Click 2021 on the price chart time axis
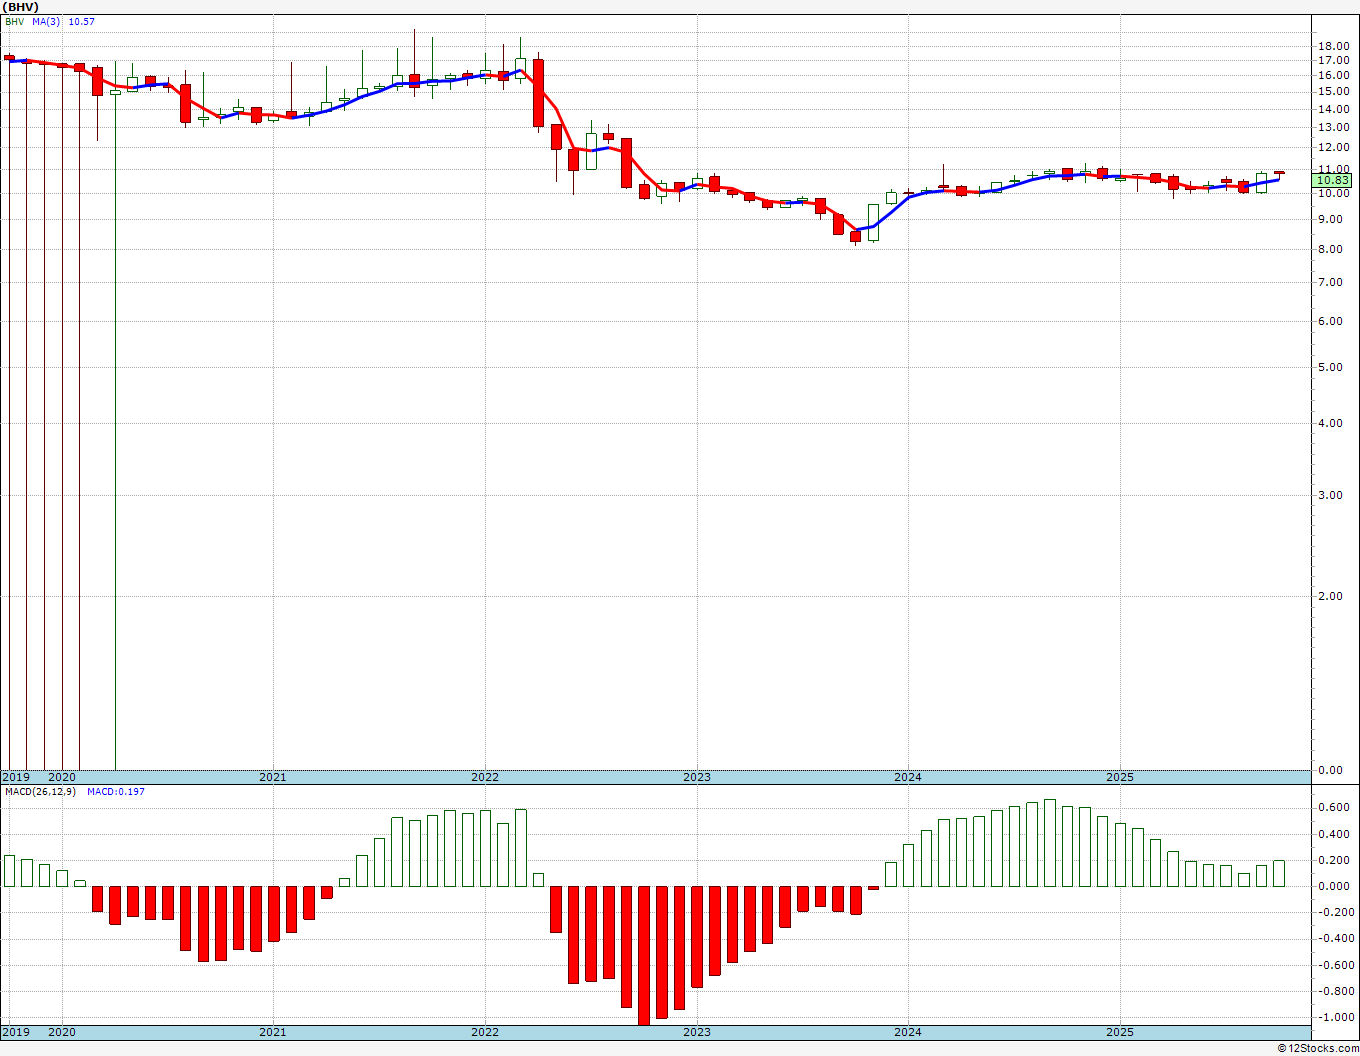 [x=273, y=777]
